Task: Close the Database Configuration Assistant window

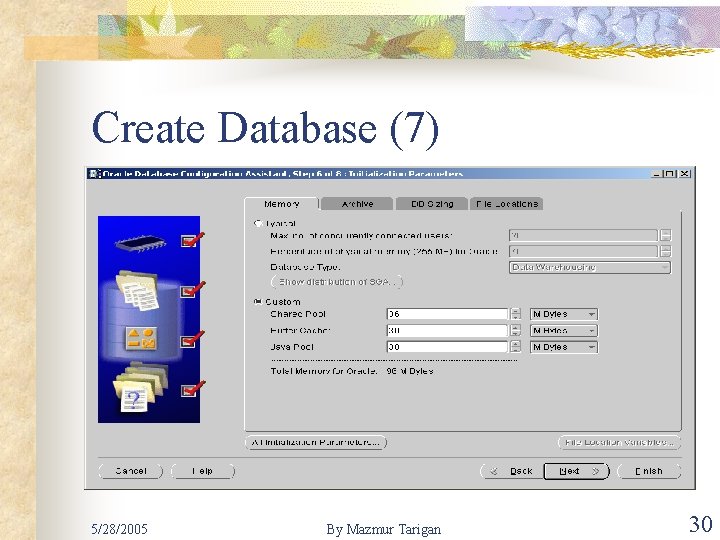Action: pos(685,174)
